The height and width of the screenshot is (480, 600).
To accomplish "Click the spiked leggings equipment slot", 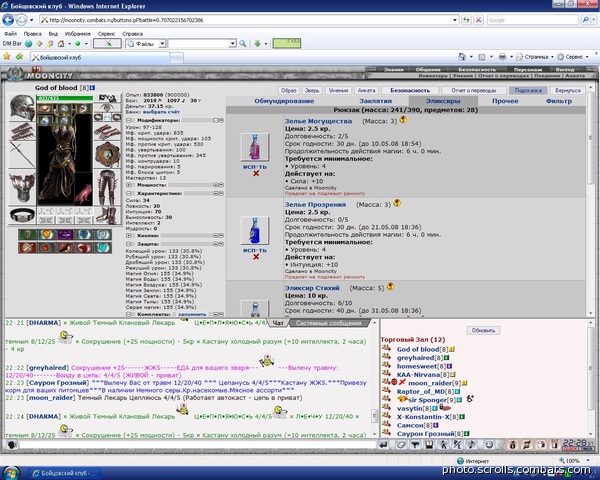I will [x=107, y=188].
